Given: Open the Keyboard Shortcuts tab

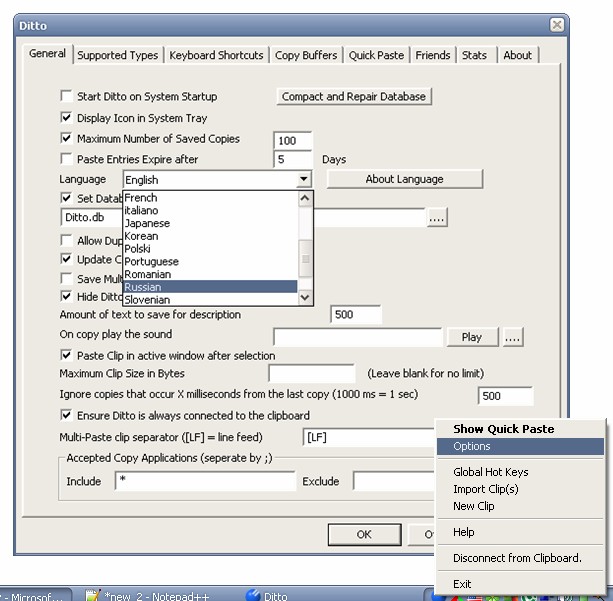Looking at the screenshot, I should pos(216,55).
